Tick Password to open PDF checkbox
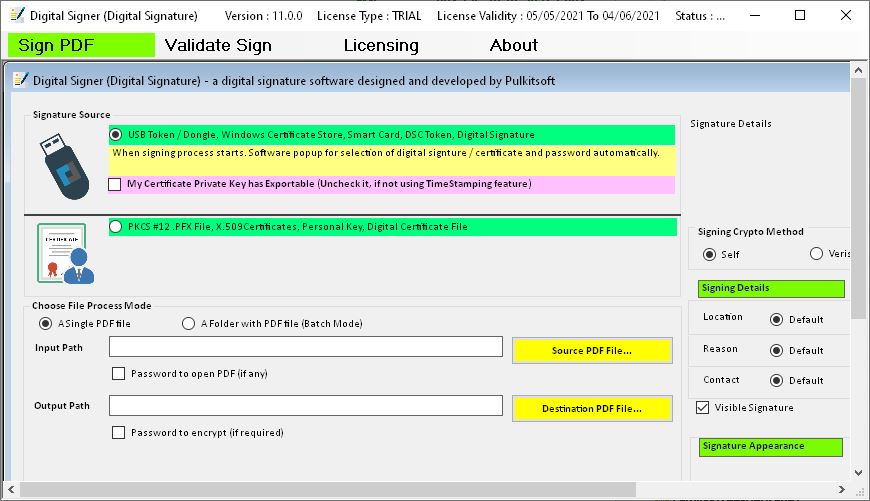The height and width of the screenshot is (501, 870). 118,373
